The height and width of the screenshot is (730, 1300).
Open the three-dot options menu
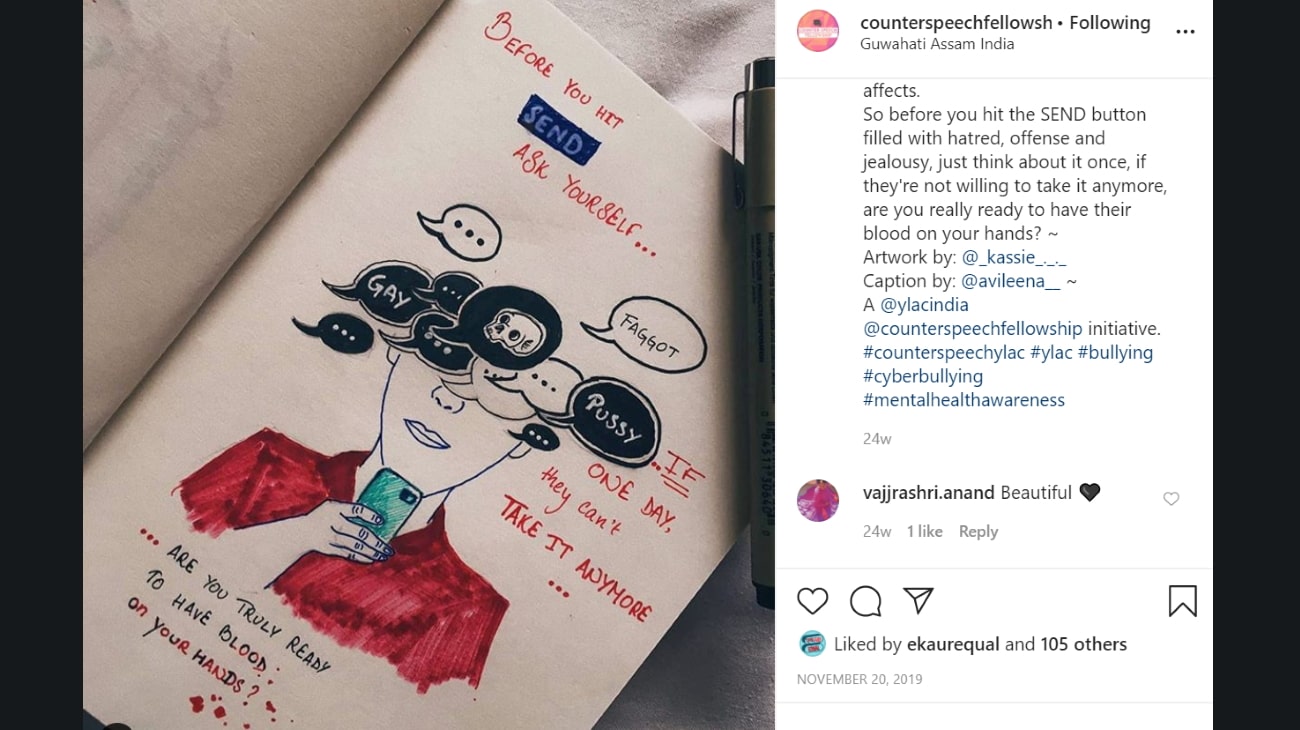tap(1185, 32)
